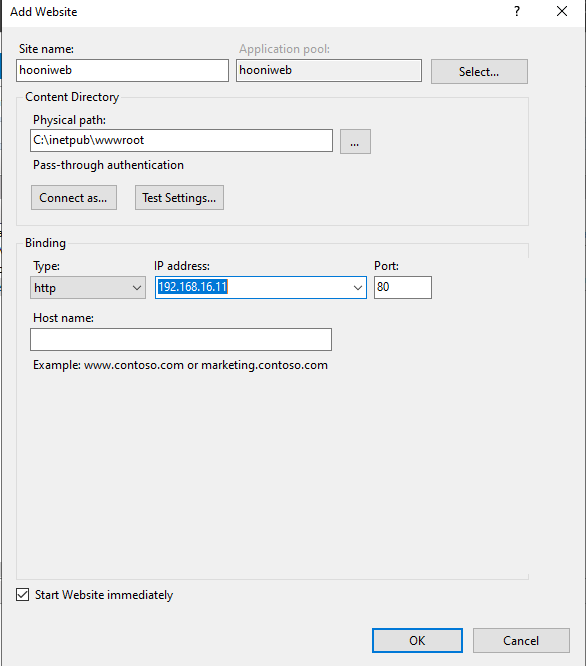Confirm with the OK button
The width and height of the screenshot is (586, 666).
click(x=417, y=641)
